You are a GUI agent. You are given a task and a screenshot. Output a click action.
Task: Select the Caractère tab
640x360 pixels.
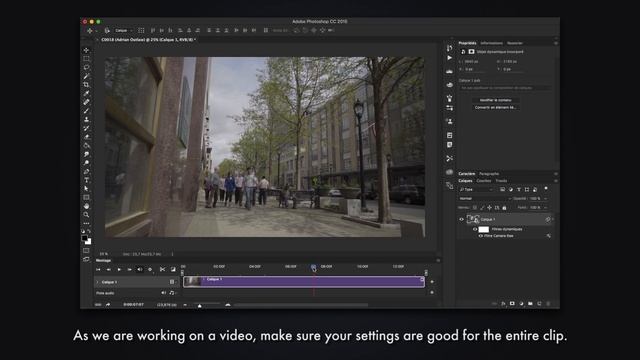coord(467,174)
